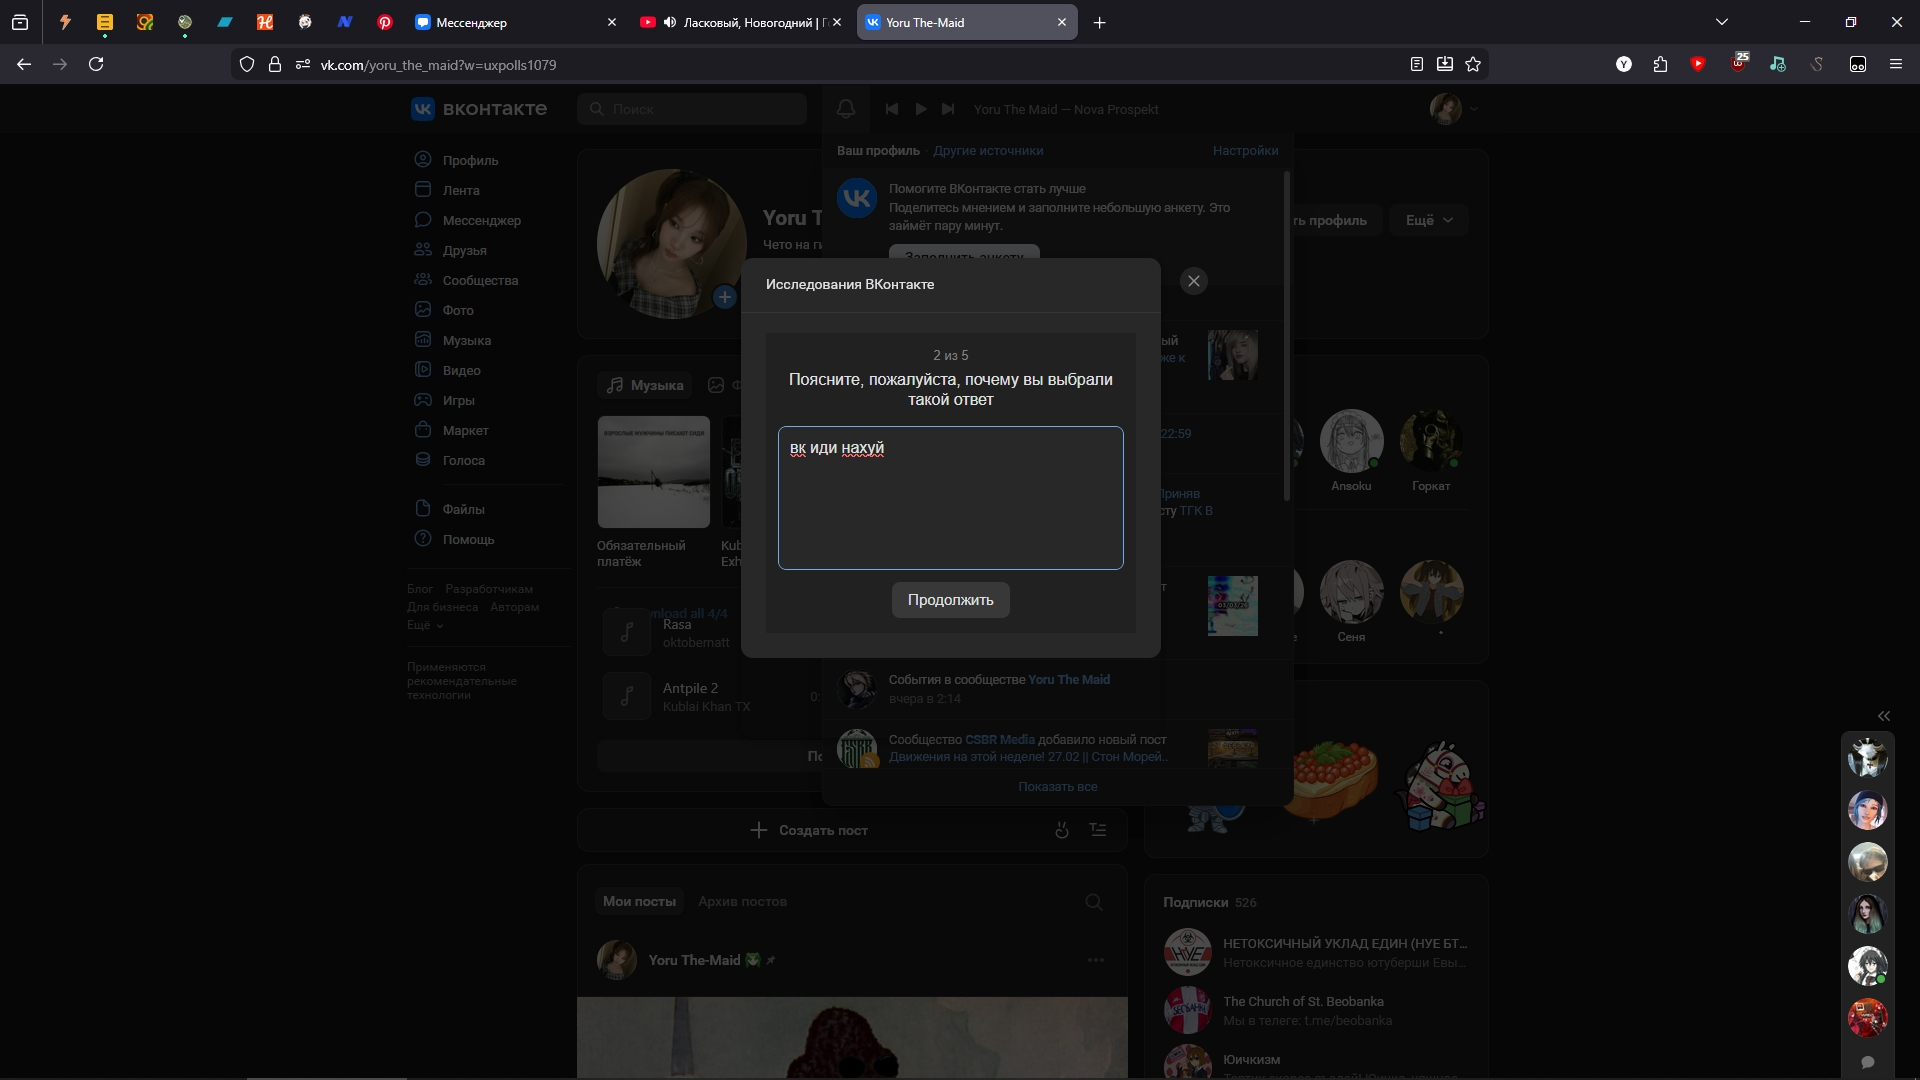1920x1080 pixels.
Task: Expand the Ещё profile dropdown
Action: 1428,220
